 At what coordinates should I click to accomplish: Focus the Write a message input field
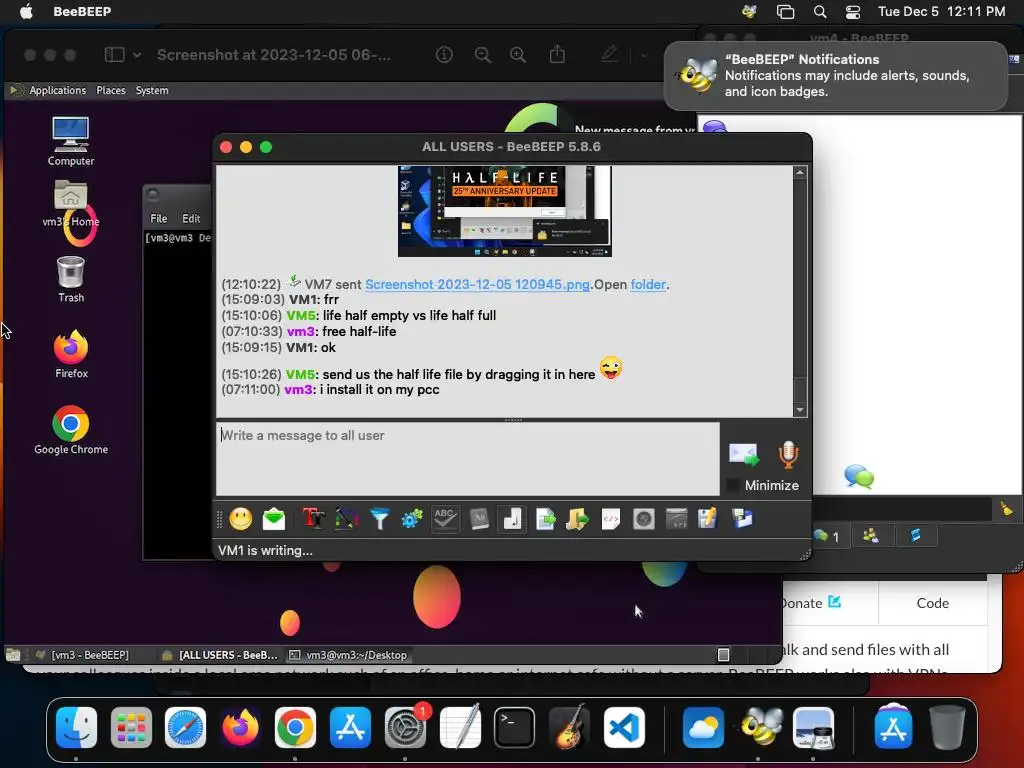point(468,458)
